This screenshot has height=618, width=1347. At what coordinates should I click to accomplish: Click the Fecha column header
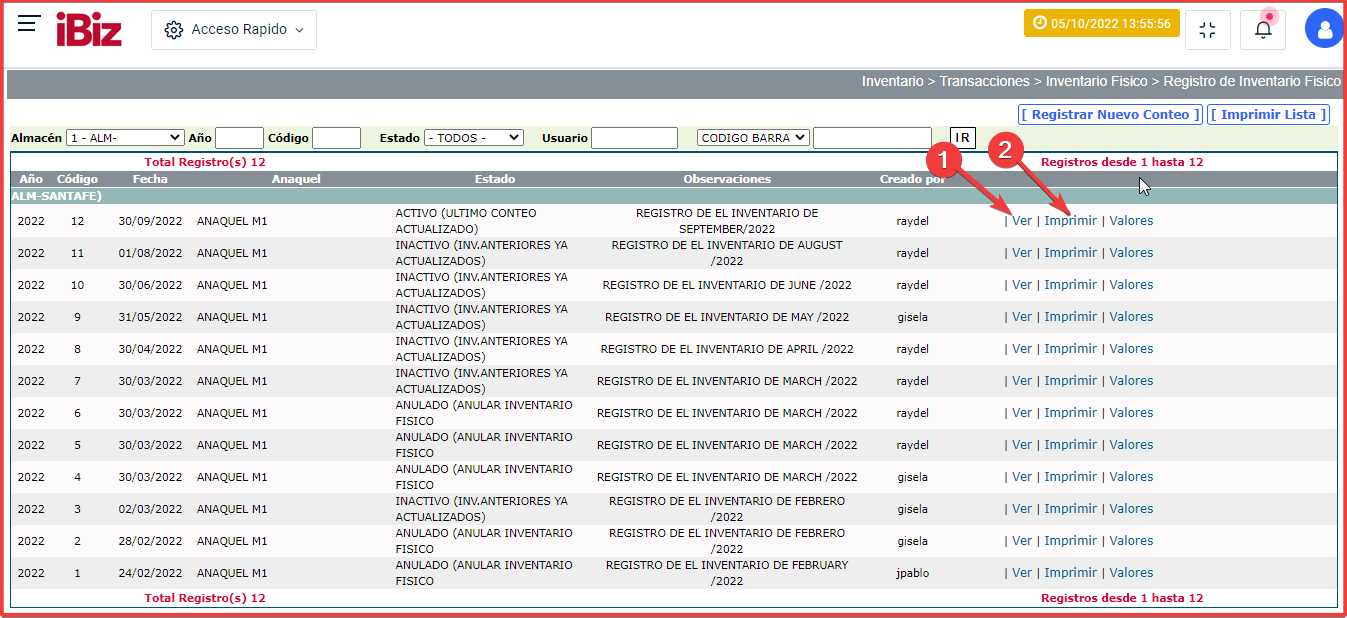point(150,179)
